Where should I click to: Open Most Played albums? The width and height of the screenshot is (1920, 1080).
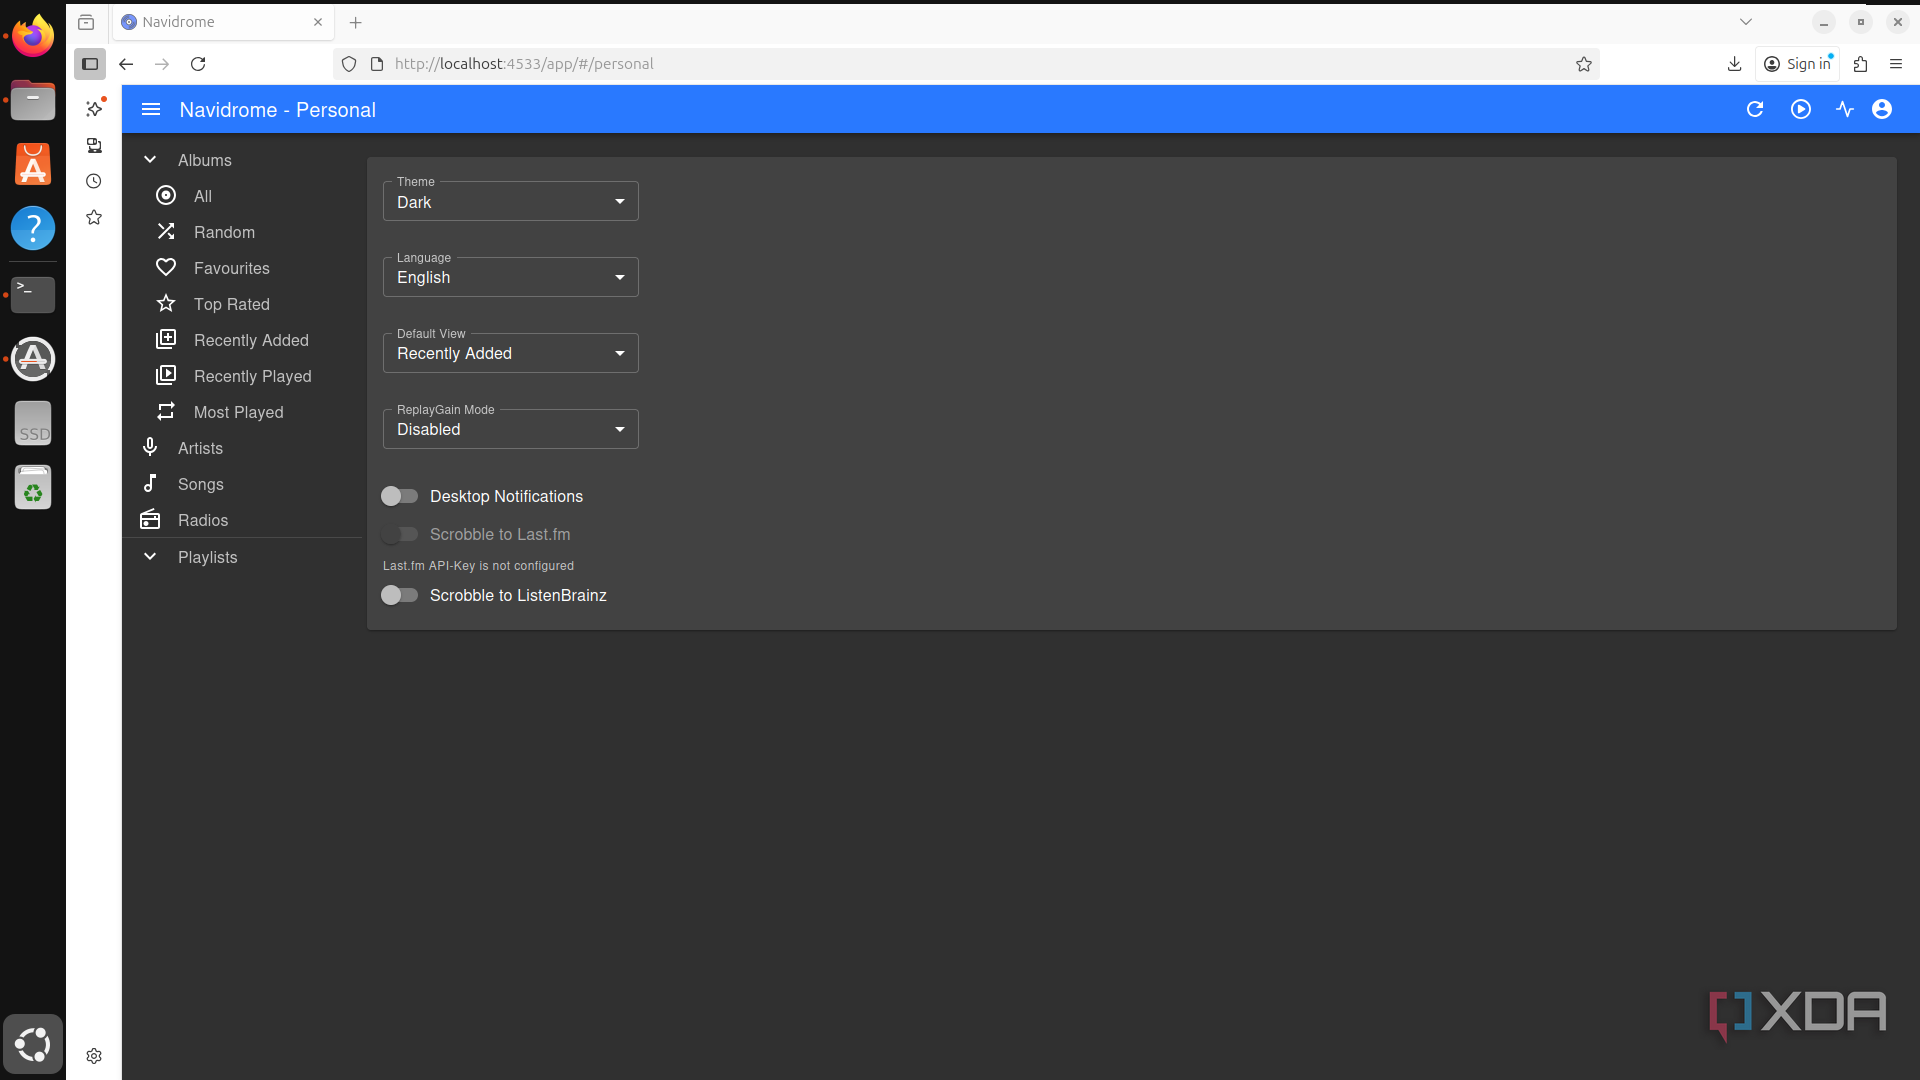click(242, 412)
